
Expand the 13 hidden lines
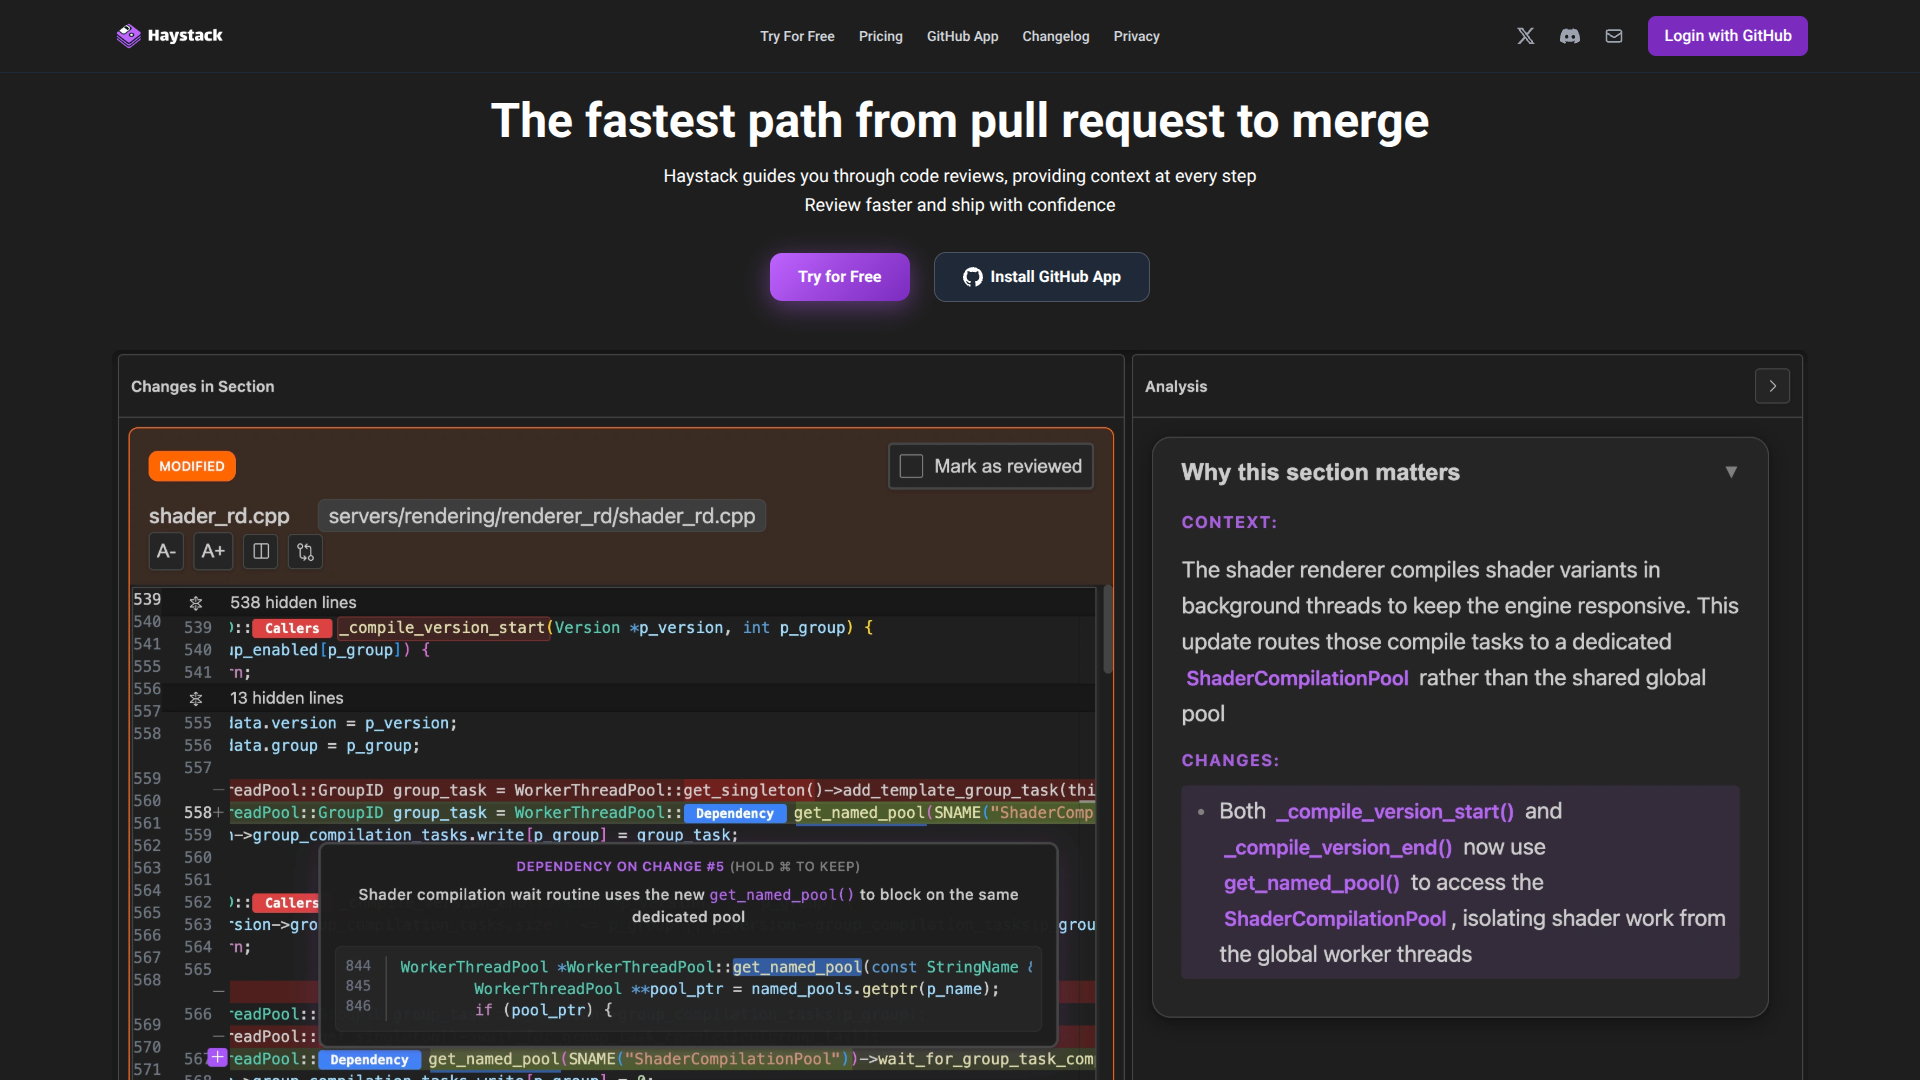(x=196, y=698)
